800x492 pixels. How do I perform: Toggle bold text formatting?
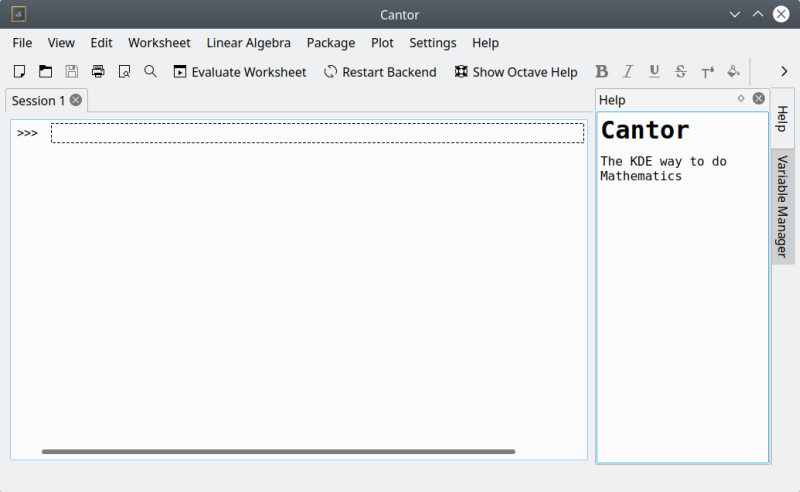(x=601, y=72)
